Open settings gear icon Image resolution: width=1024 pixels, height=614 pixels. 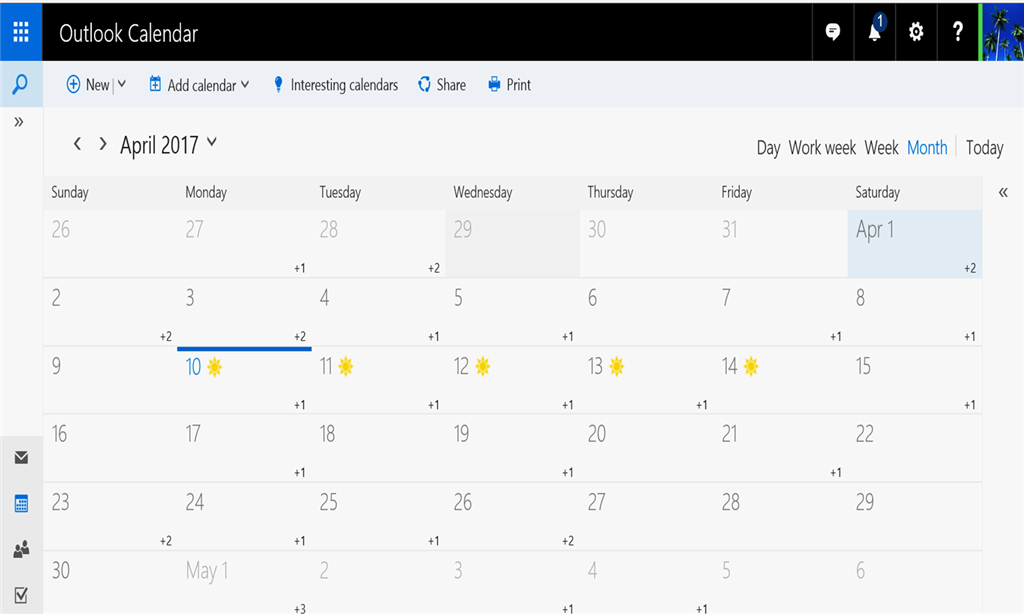pyautogui.click(x=916, y=31)
